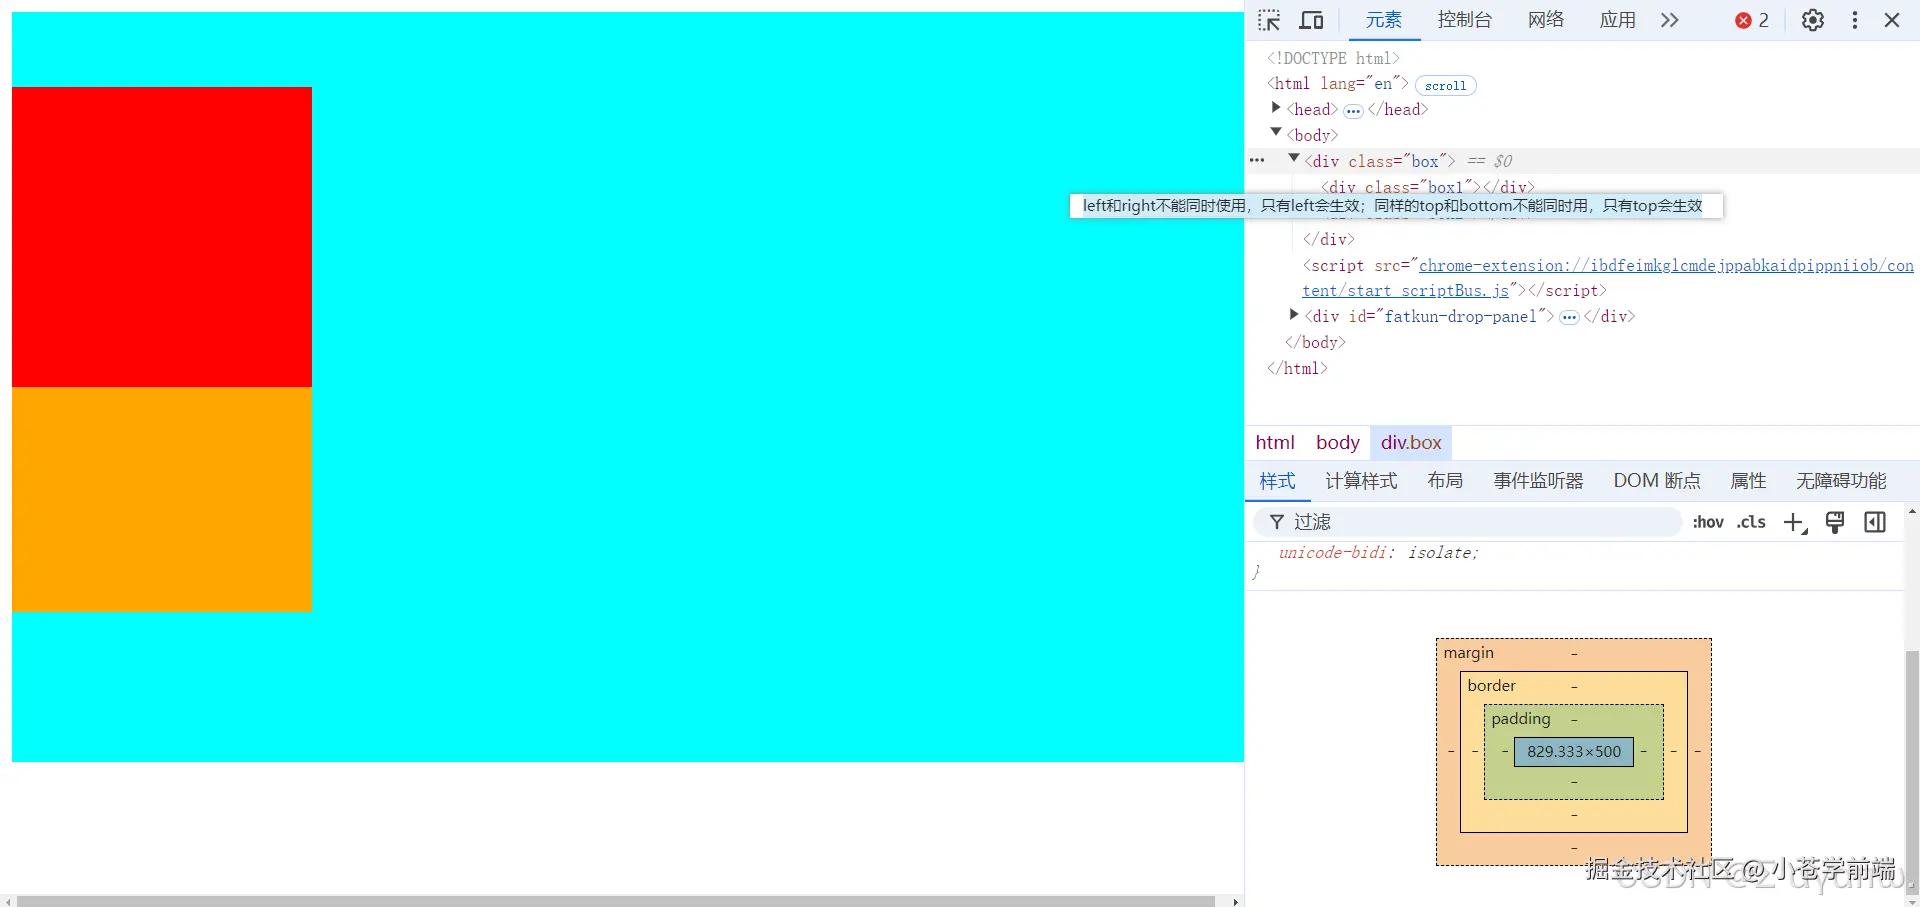Focus the 过滤 styles filter field

click(x=1467, y=522)
